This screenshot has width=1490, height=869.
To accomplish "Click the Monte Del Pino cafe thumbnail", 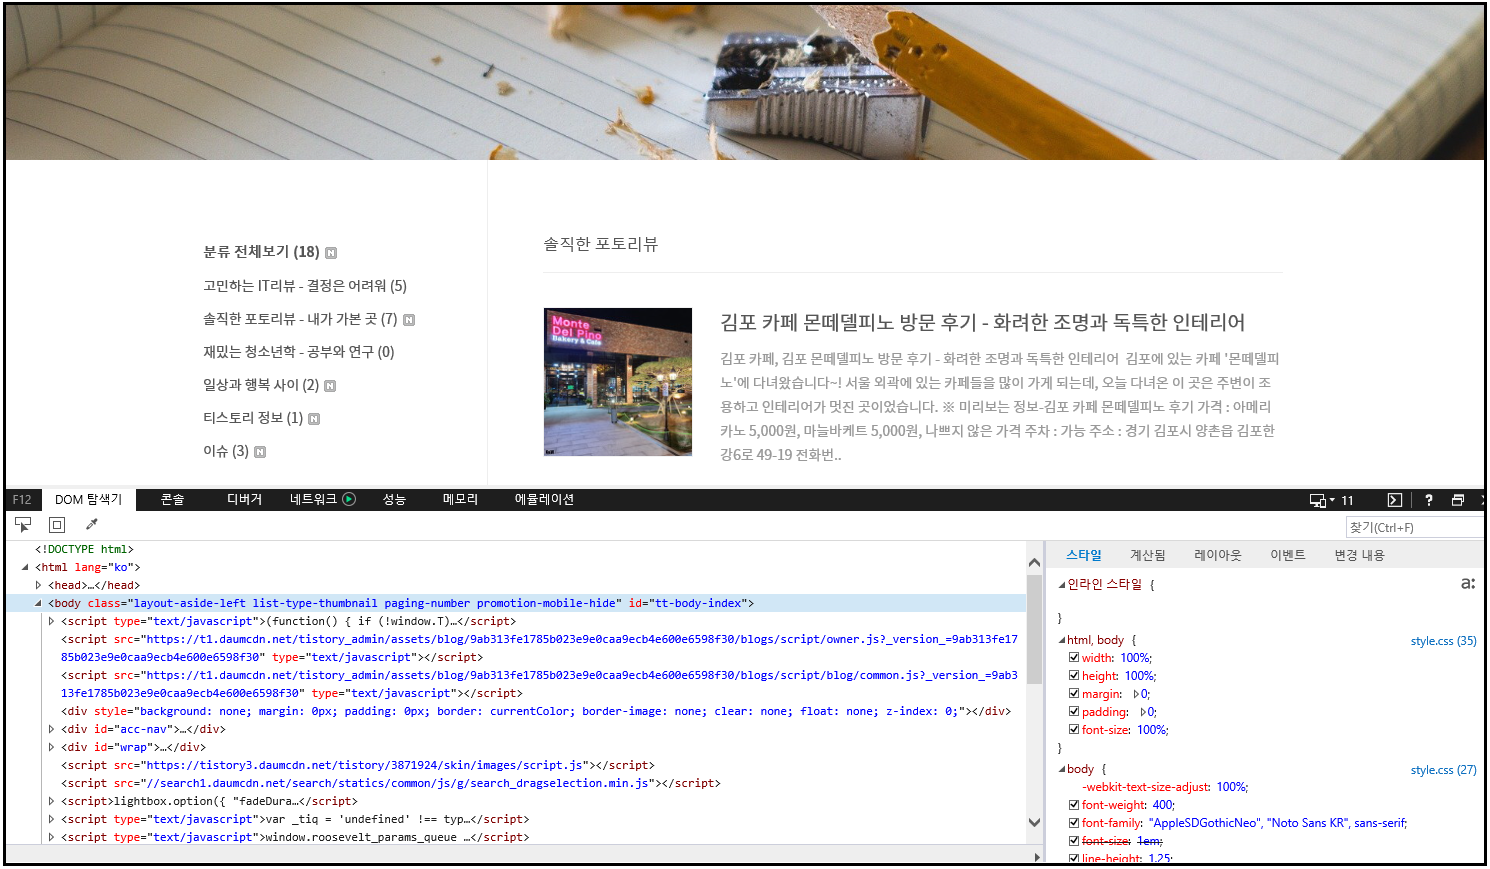I will point(618,382).
